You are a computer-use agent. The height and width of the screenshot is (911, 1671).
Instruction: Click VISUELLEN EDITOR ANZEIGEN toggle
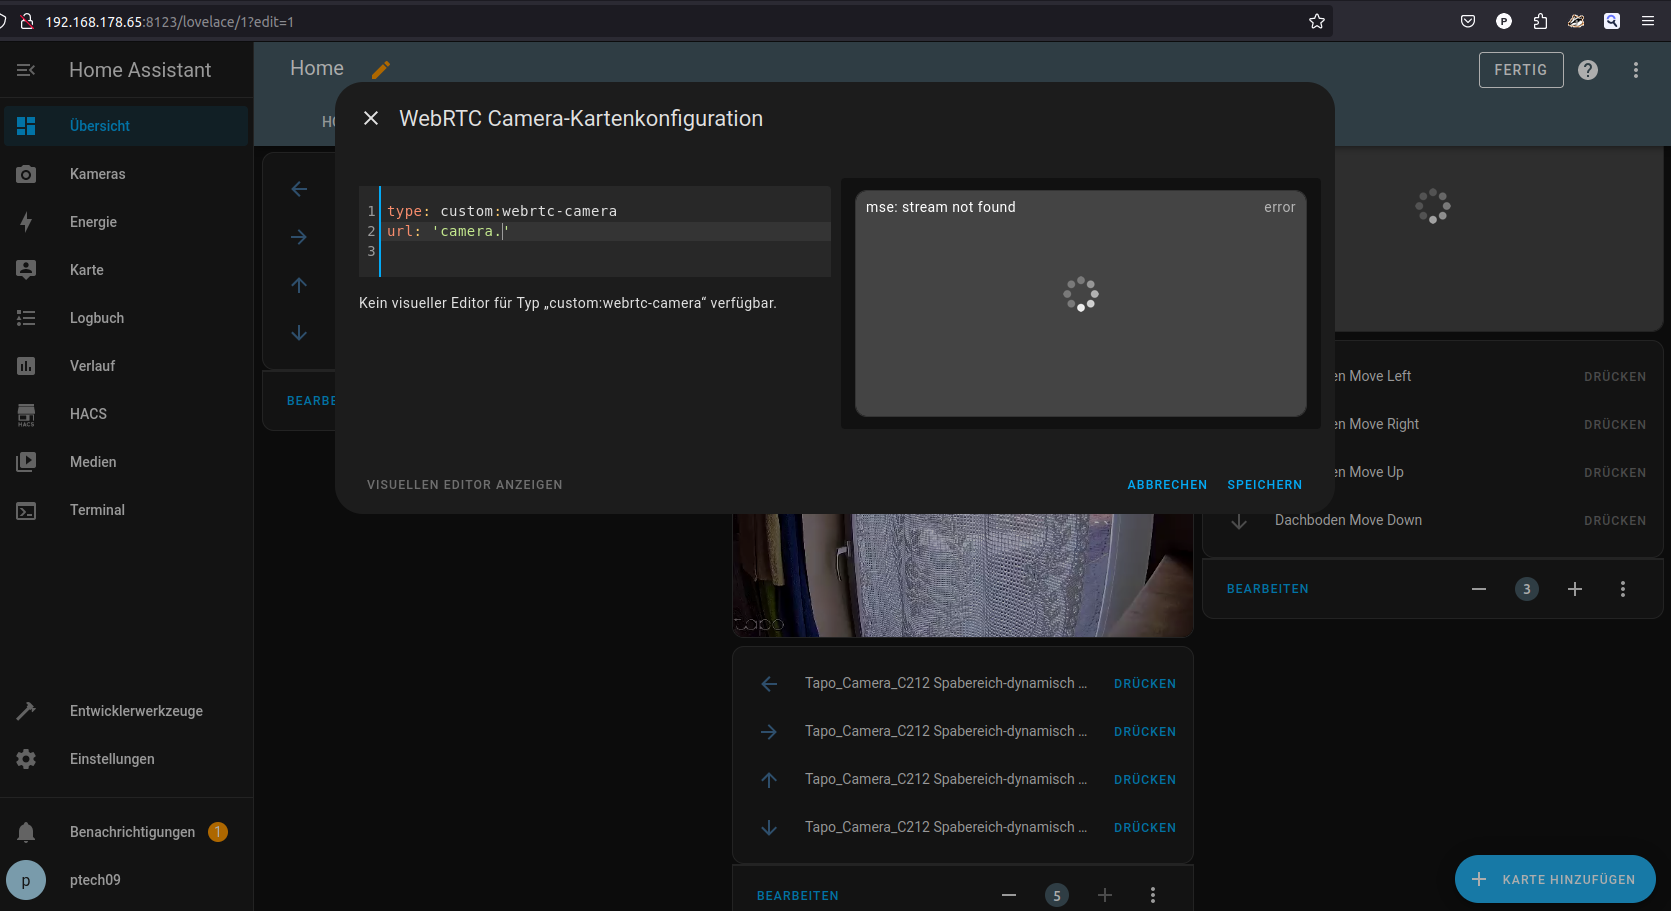(465, 485)
